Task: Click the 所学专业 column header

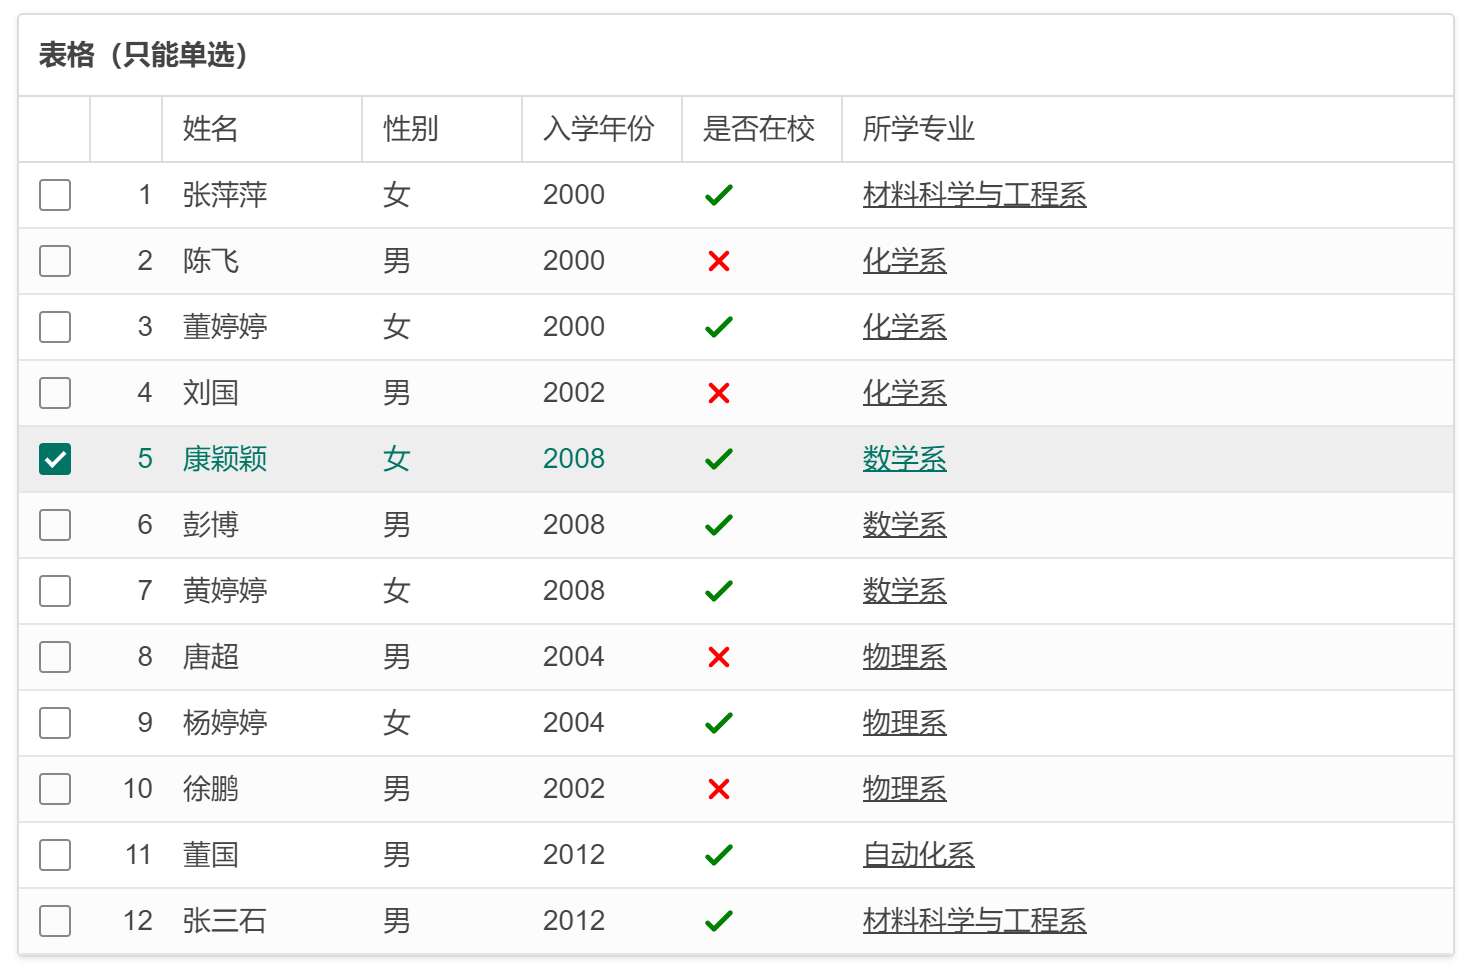Action: 1148,129
